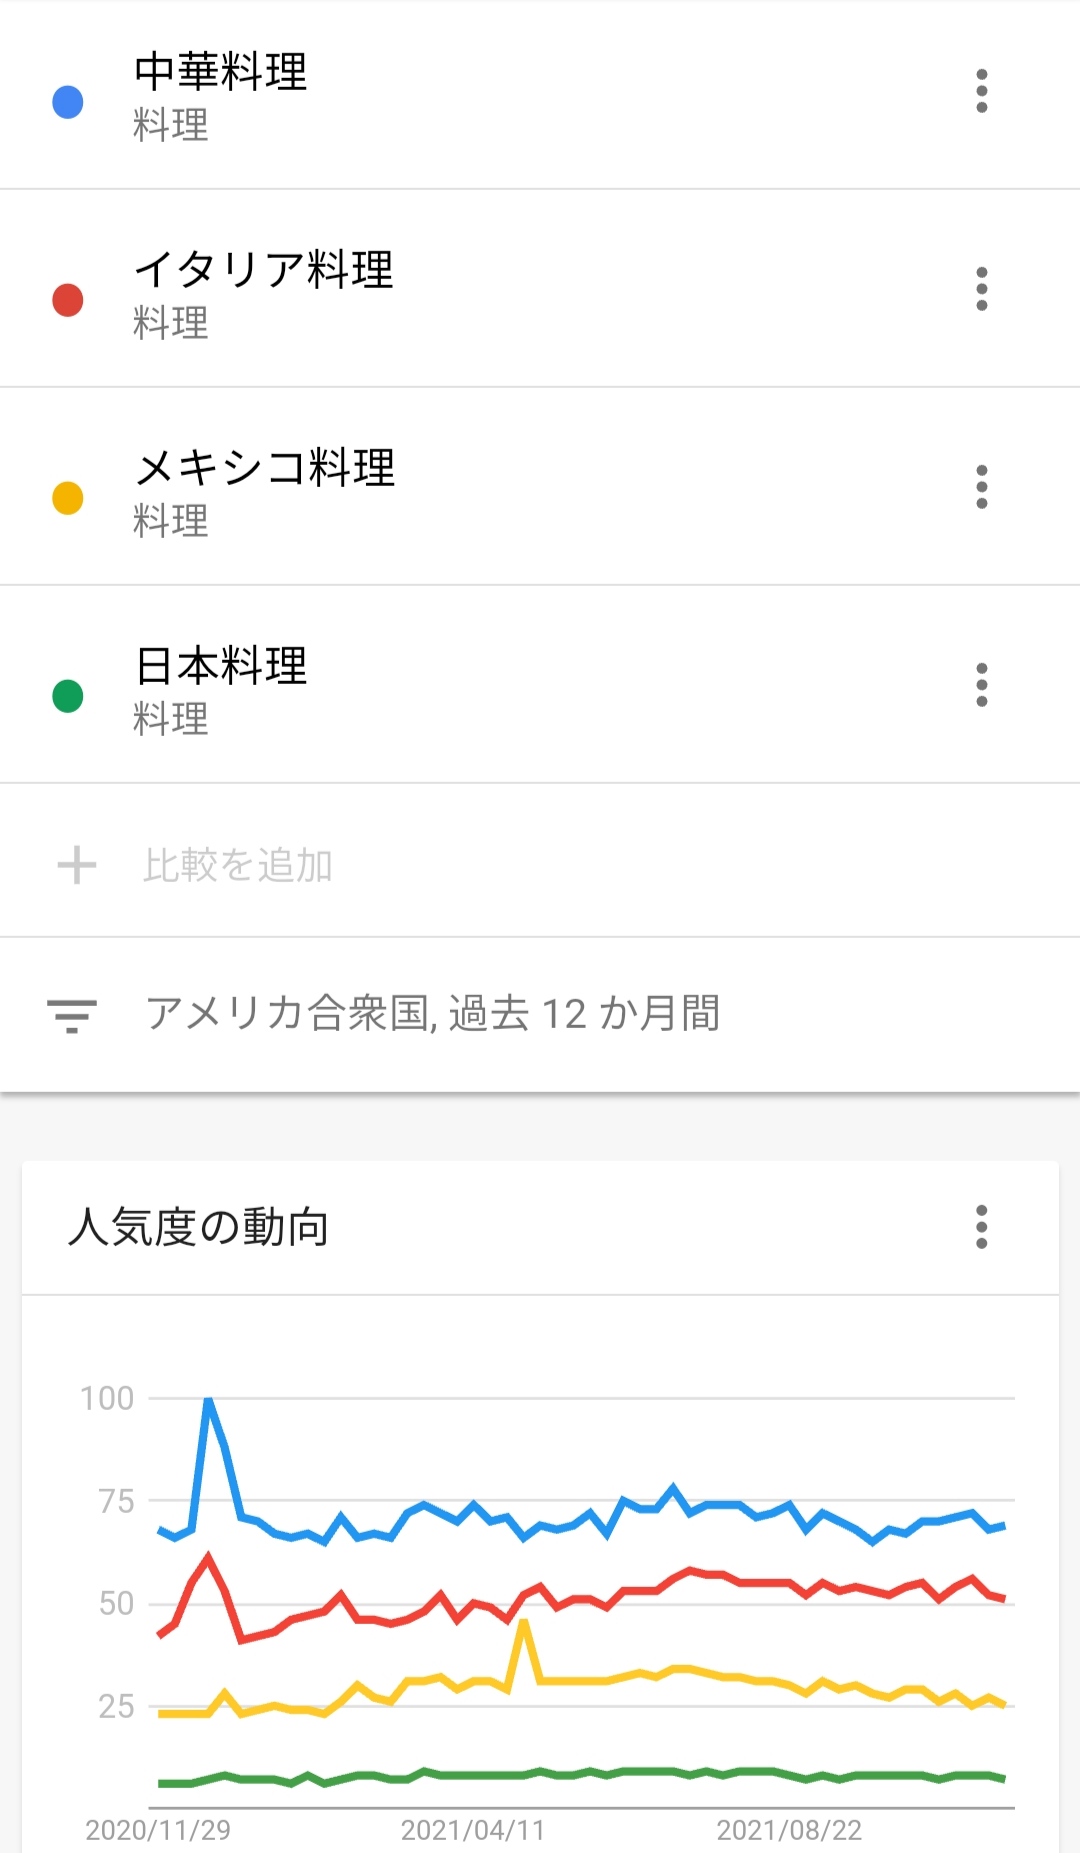Click the green dot for 日本料理
Image resolution: width=1080 pixels, height=1853 pixels.
coord(68,696)
